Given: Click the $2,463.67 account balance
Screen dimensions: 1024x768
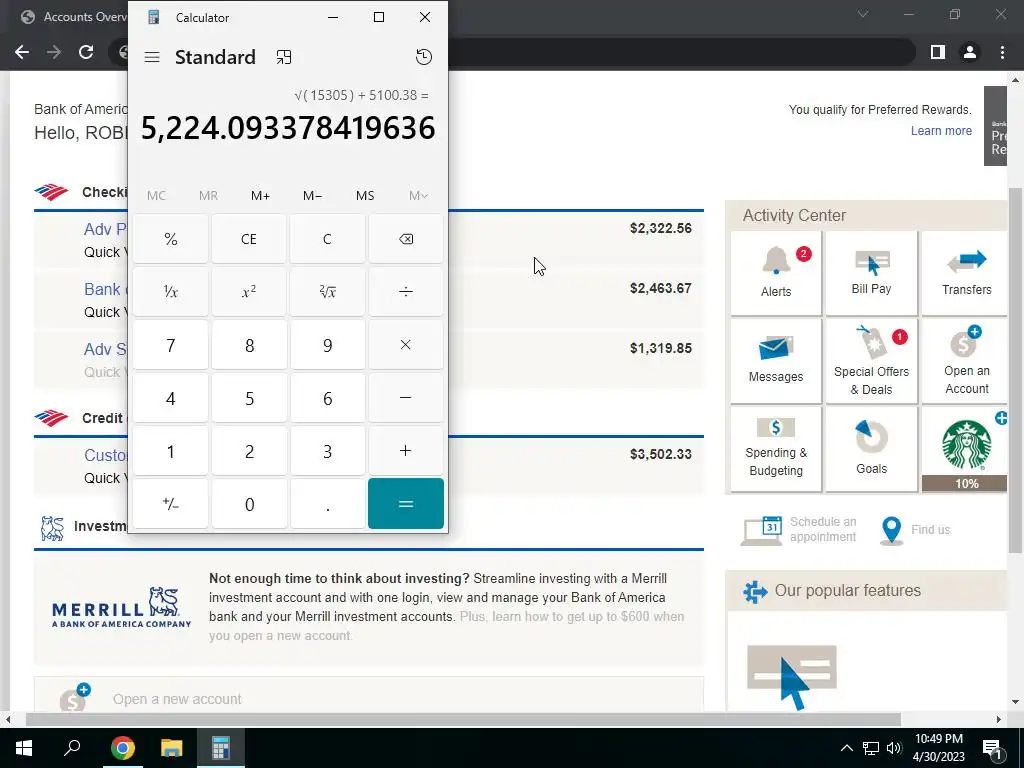Looking at the screenshot, I should [x=660, y=288].
